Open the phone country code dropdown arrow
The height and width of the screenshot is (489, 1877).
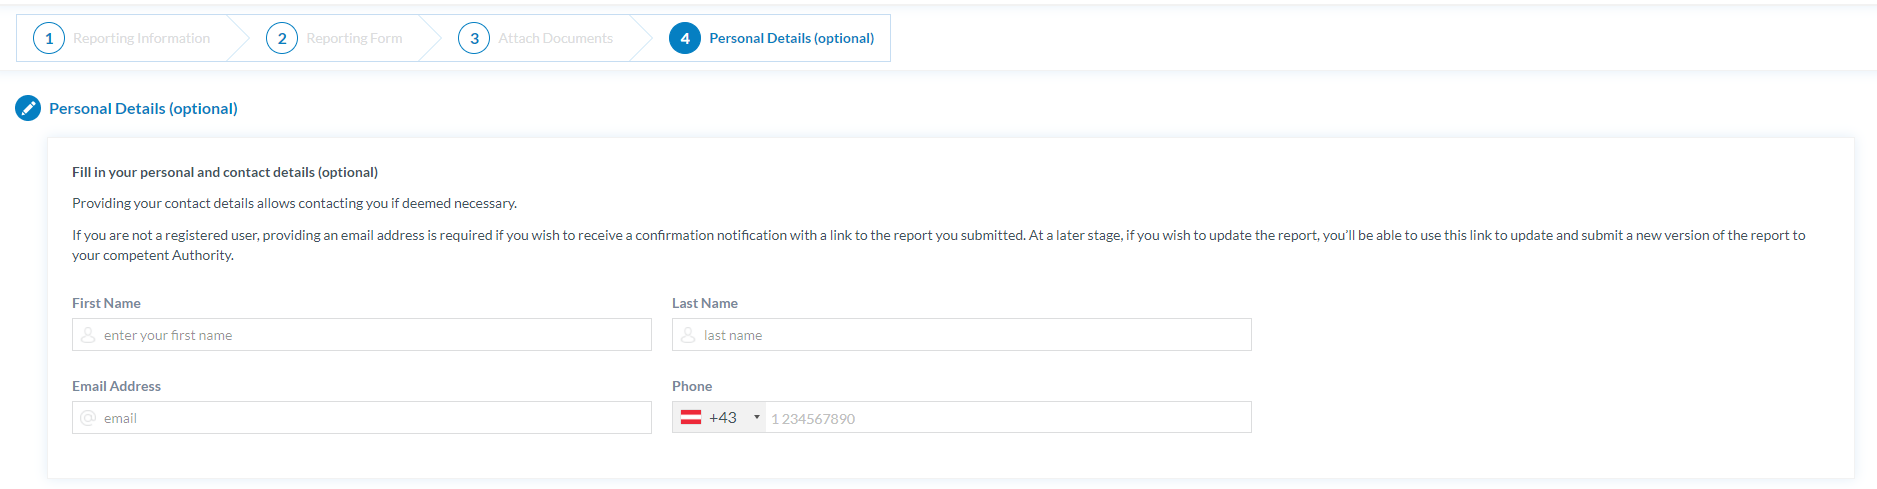757,417
